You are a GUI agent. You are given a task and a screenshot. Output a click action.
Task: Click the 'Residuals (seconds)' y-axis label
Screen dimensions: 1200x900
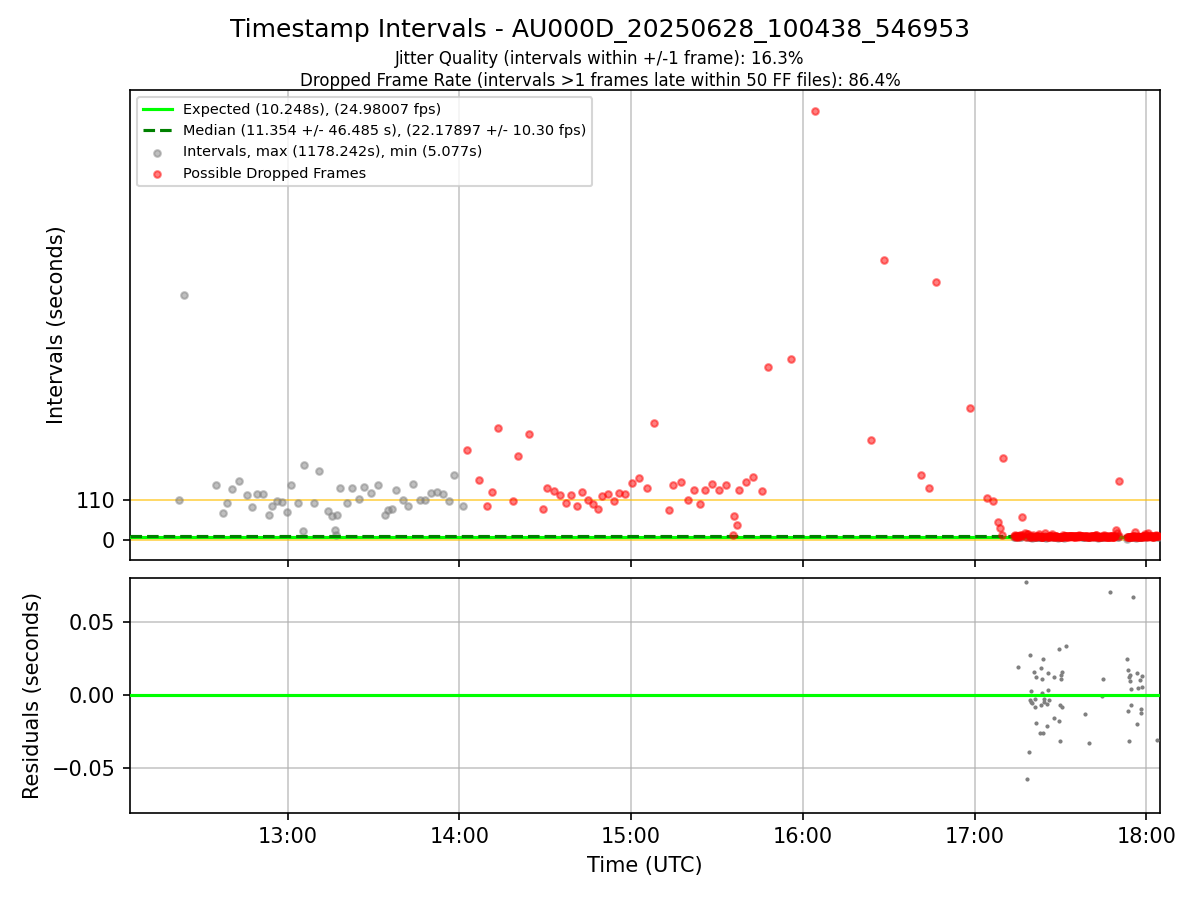(x=32, y=696)
